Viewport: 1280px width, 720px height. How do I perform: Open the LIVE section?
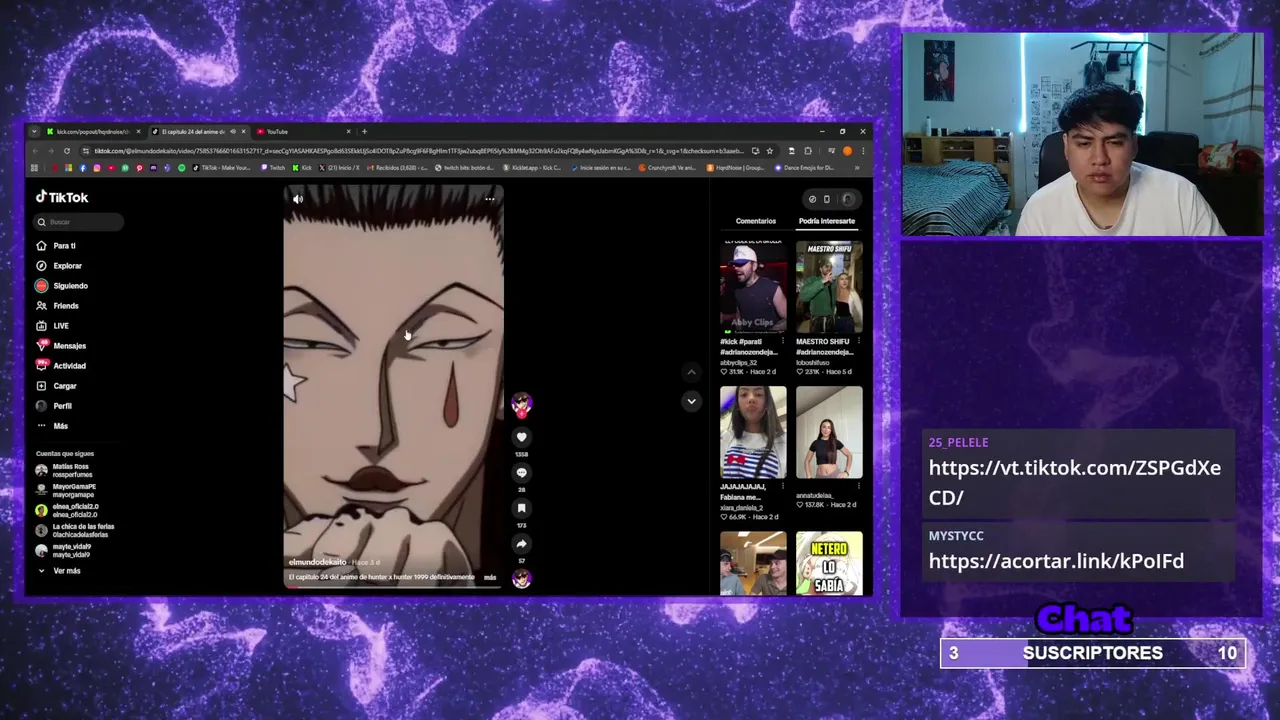coord(53,325)
